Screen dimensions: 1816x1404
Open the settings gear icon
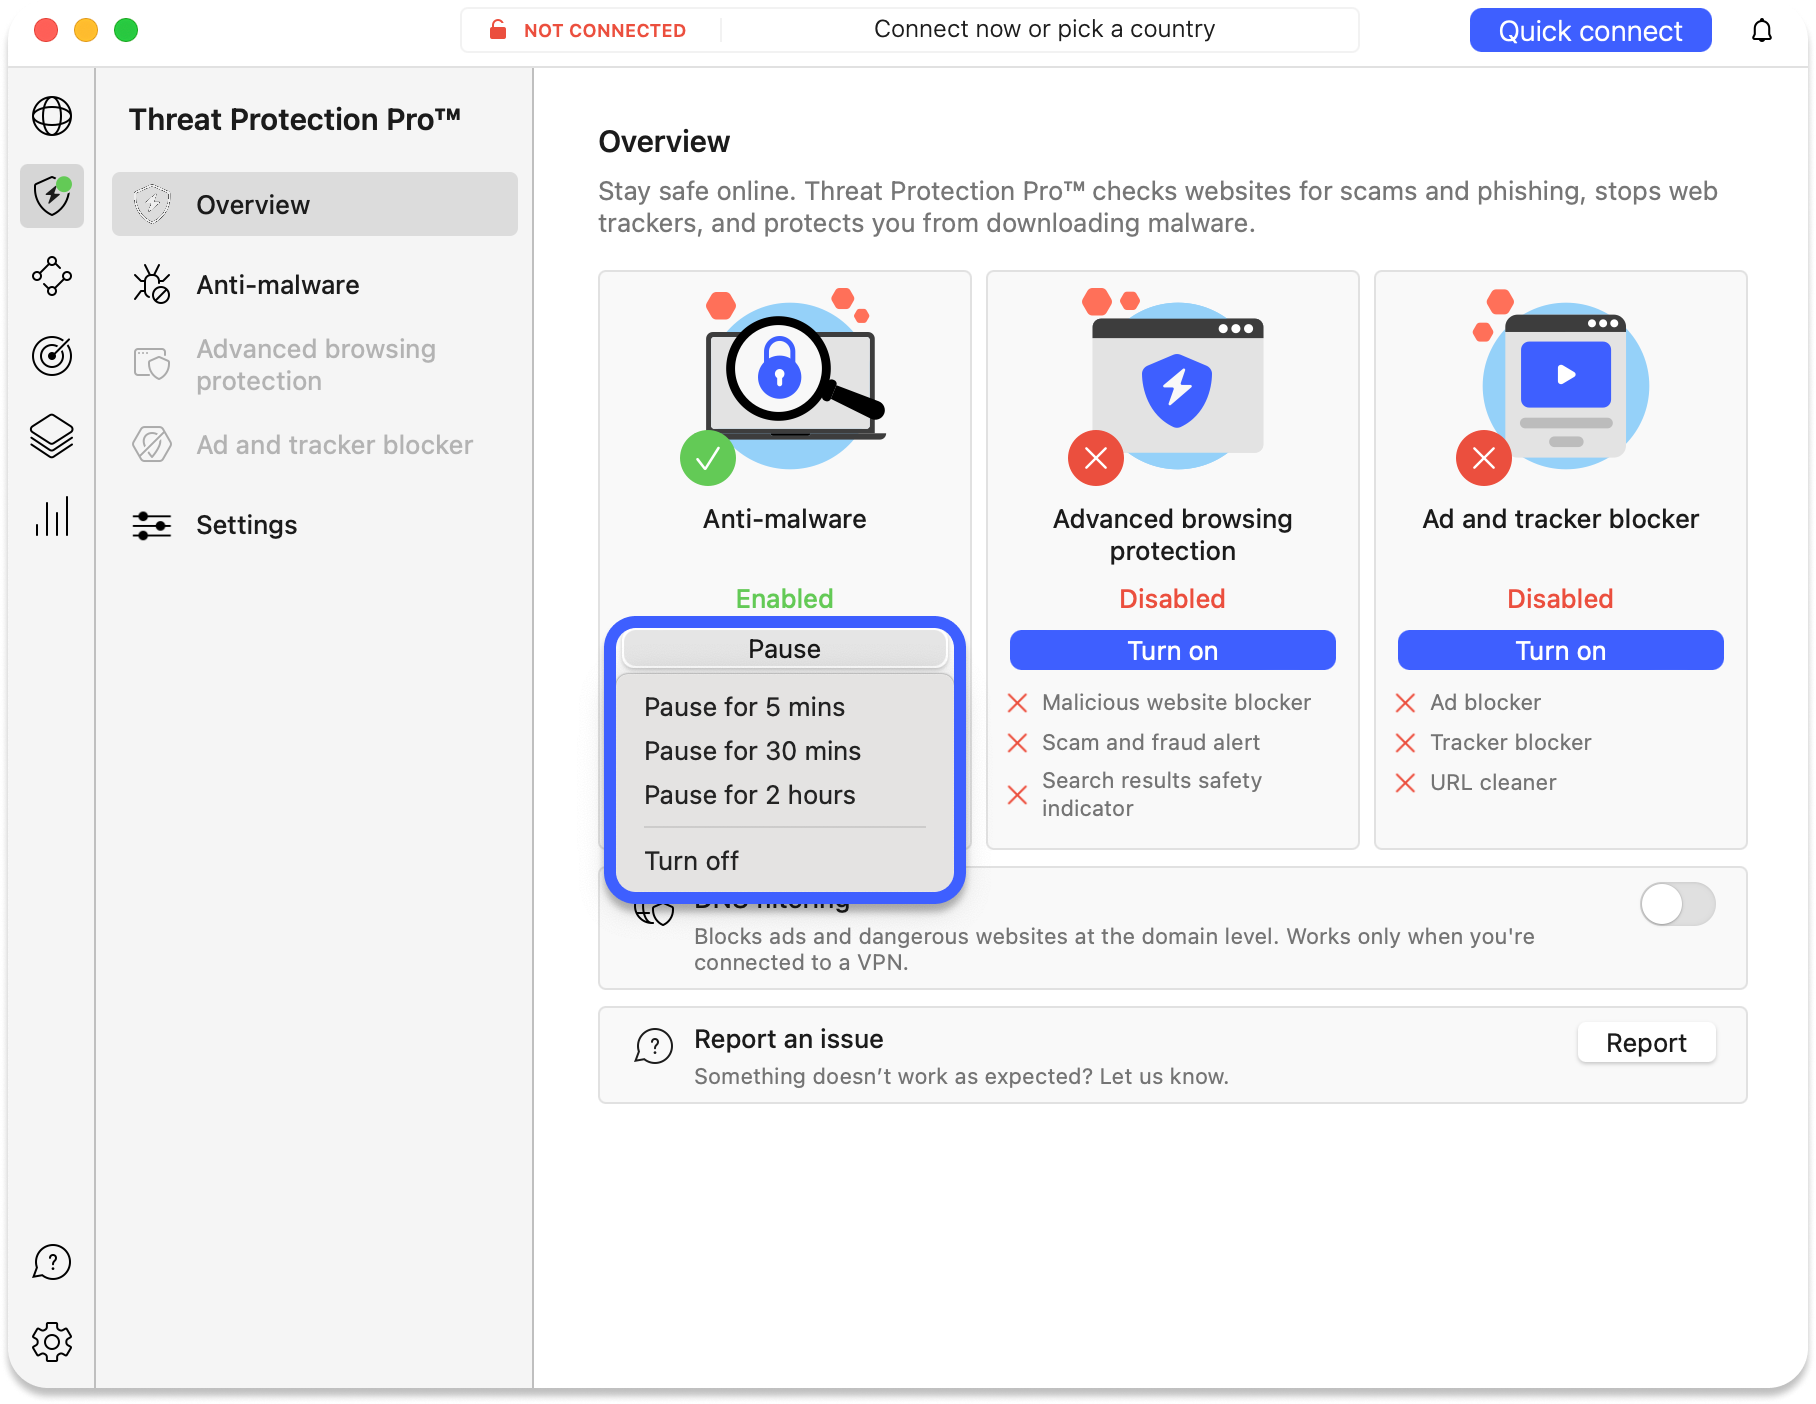coord(52,1342)
